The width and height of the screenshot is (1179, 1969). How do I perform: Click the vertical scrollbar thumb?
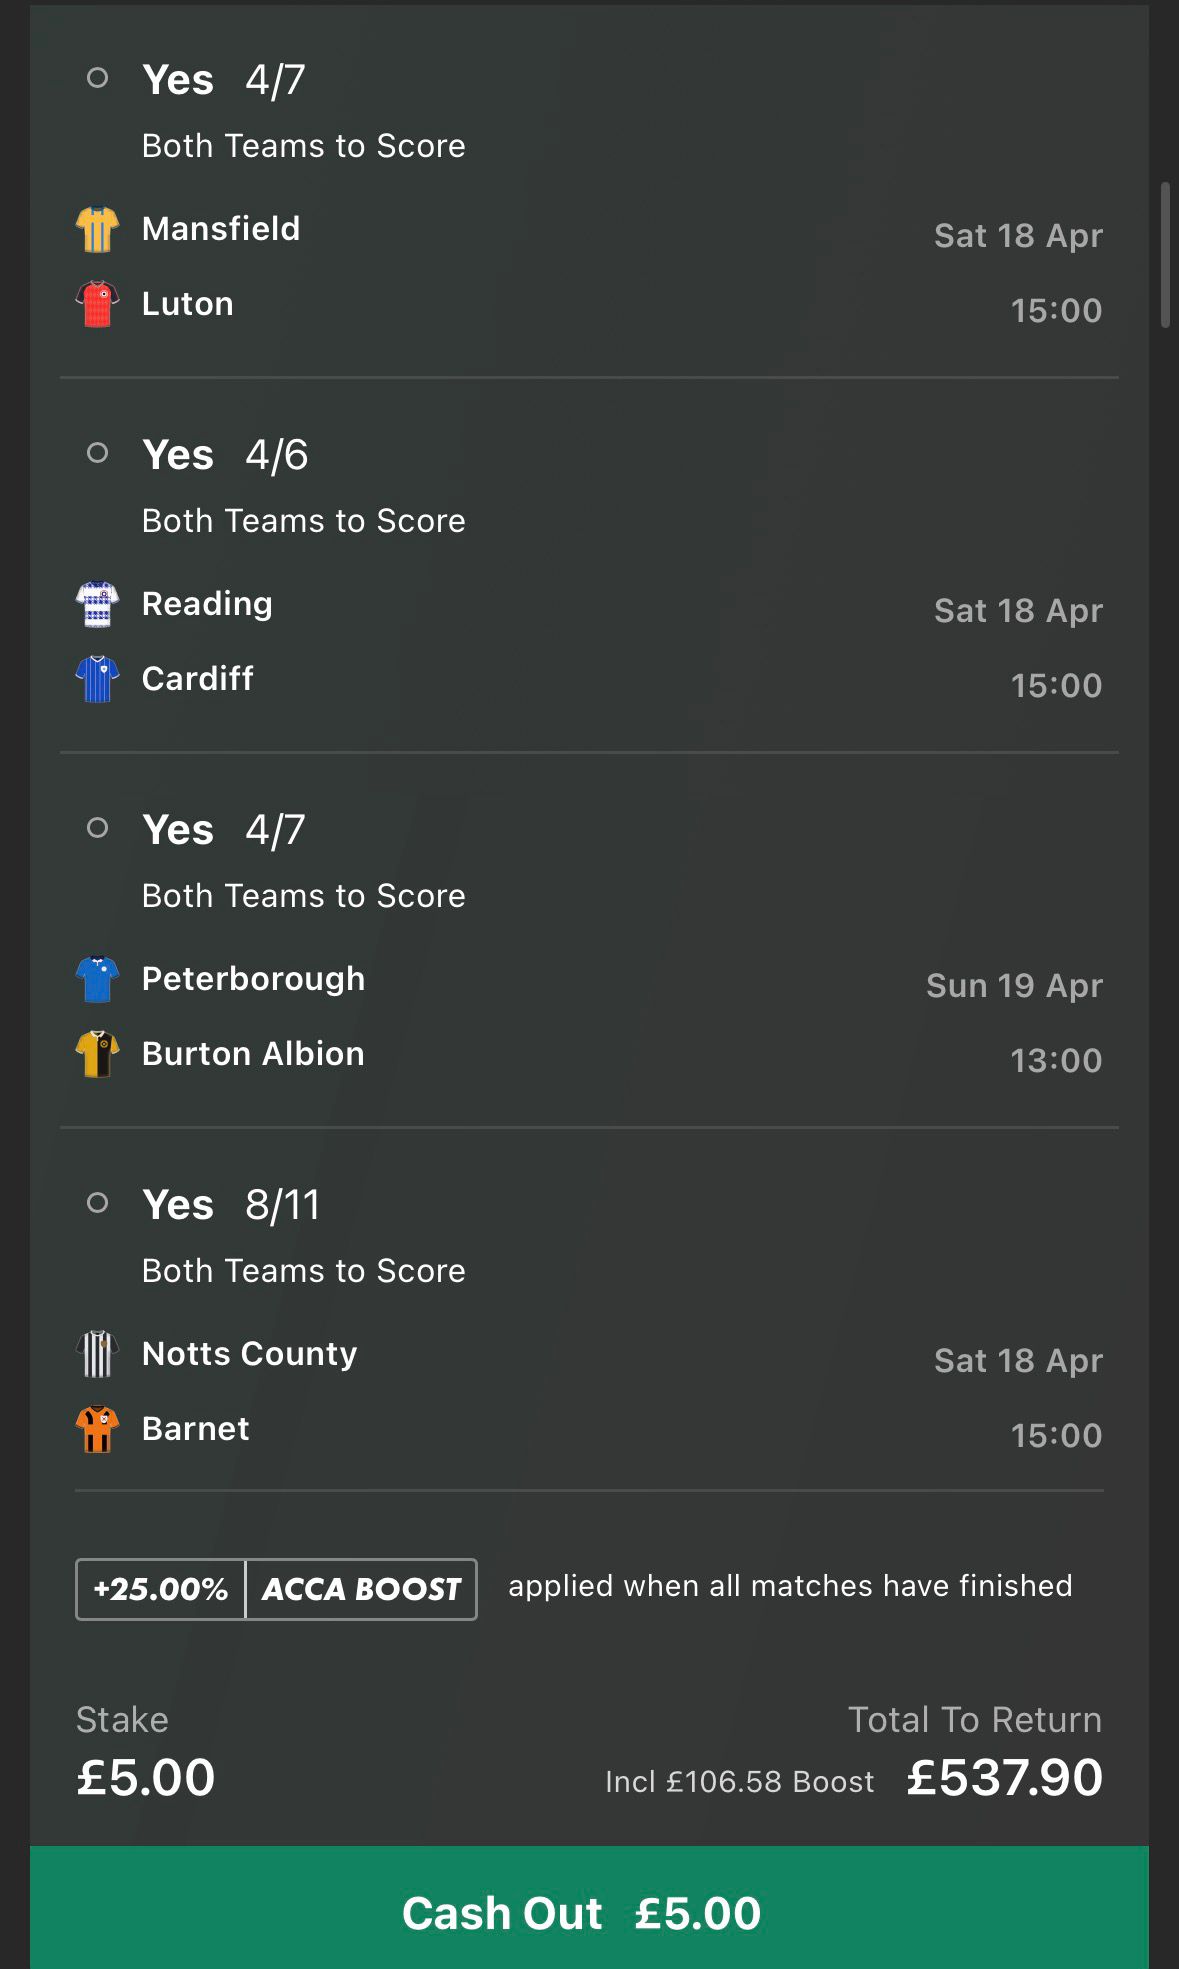[x=1164, y=254]
